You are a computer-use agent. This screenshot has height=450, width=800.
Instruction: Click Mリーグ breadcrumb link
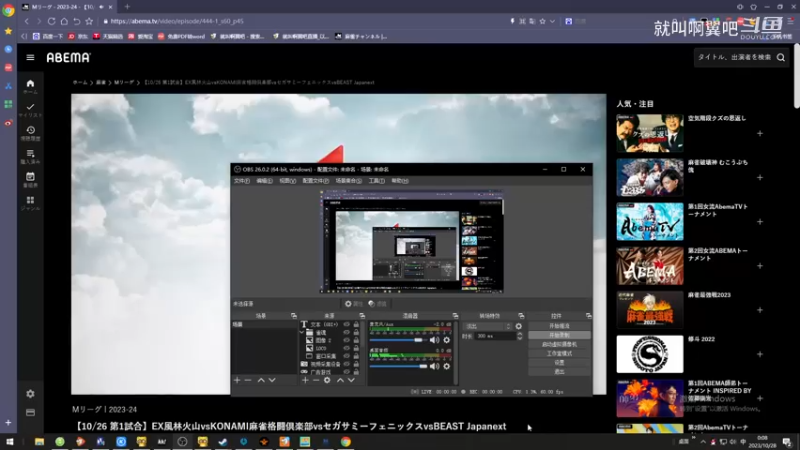pyautogui.click(x=124, y=83)
